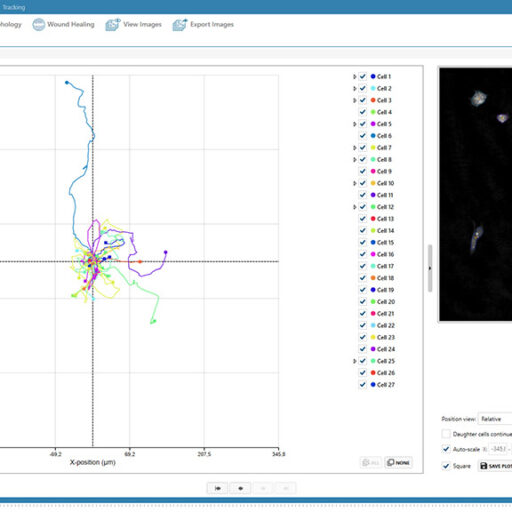Uncheck the Cell 4 checkbox
The height and width of the screenshot is (512, 512).
pyautogui.click(x=363, y=112)
